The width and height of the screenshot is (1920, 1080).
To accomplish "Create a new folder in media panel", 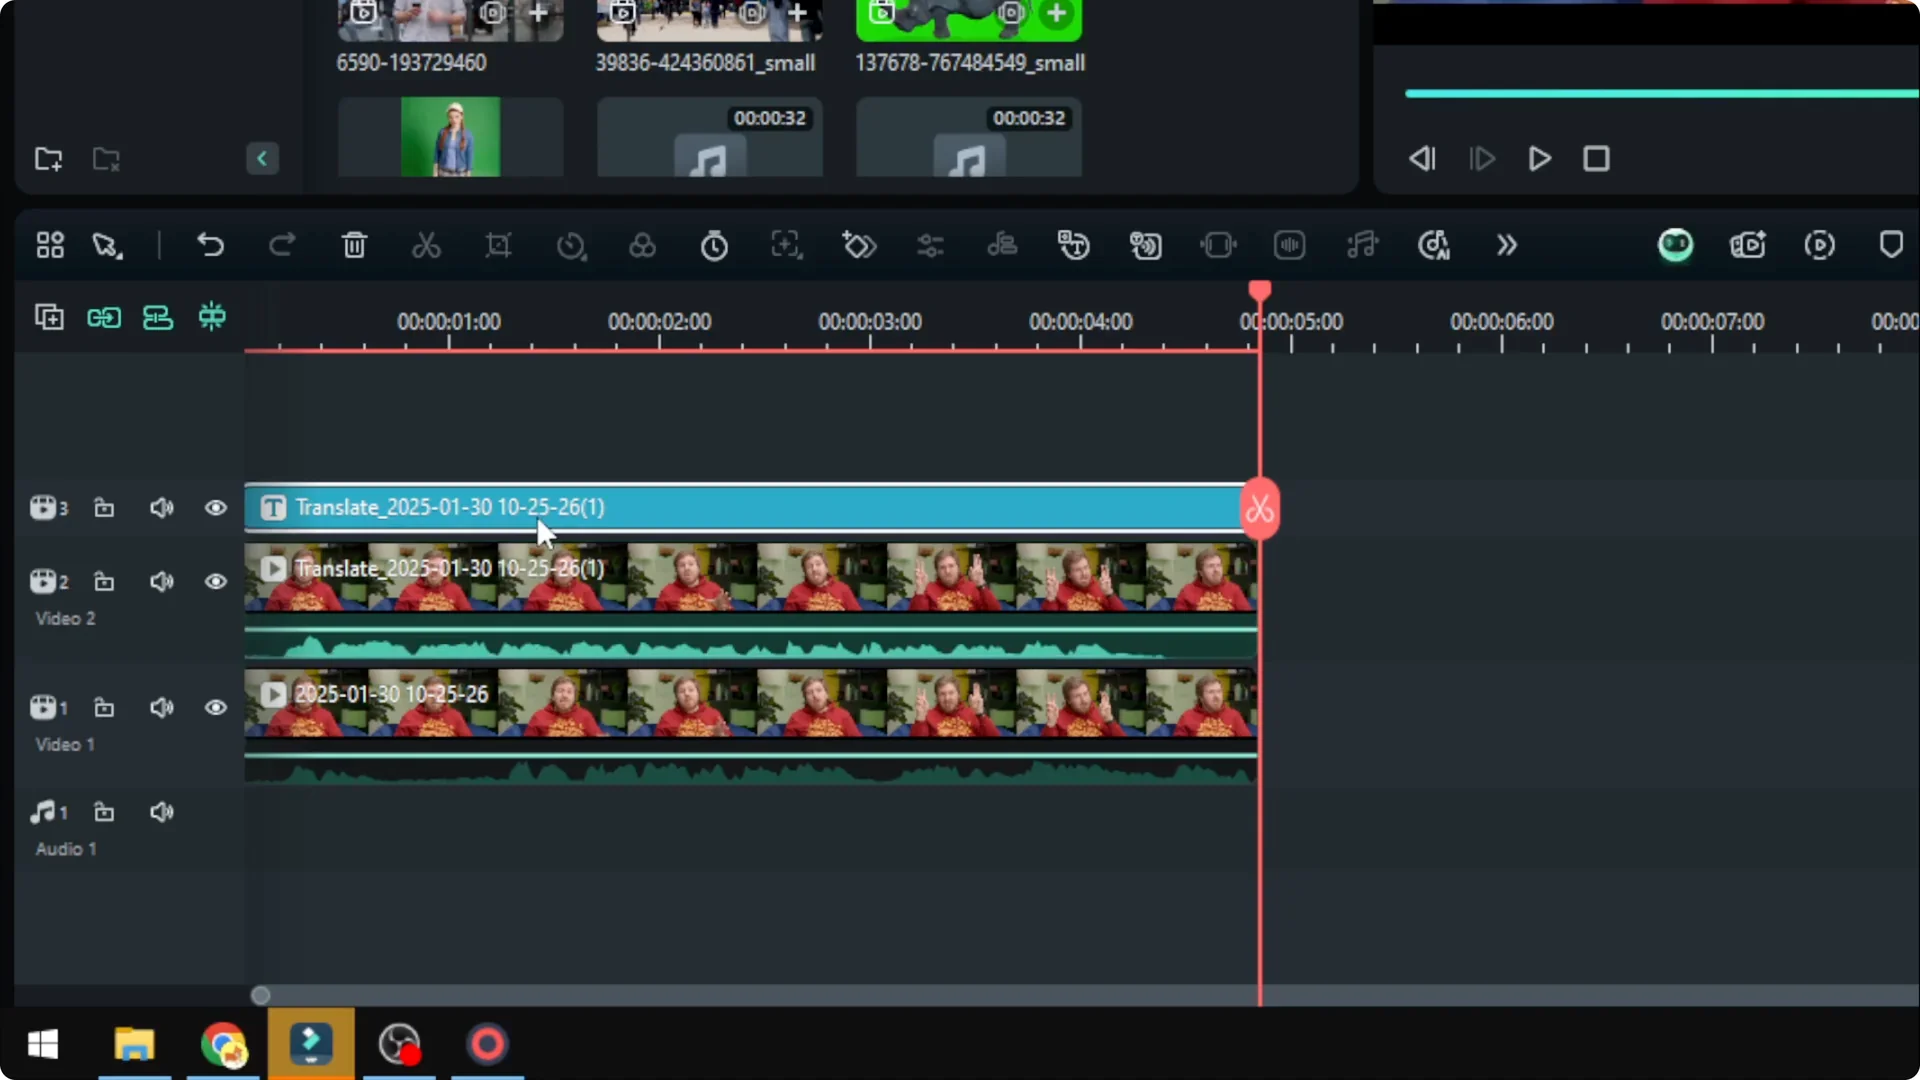I will [x=48, y=159].
